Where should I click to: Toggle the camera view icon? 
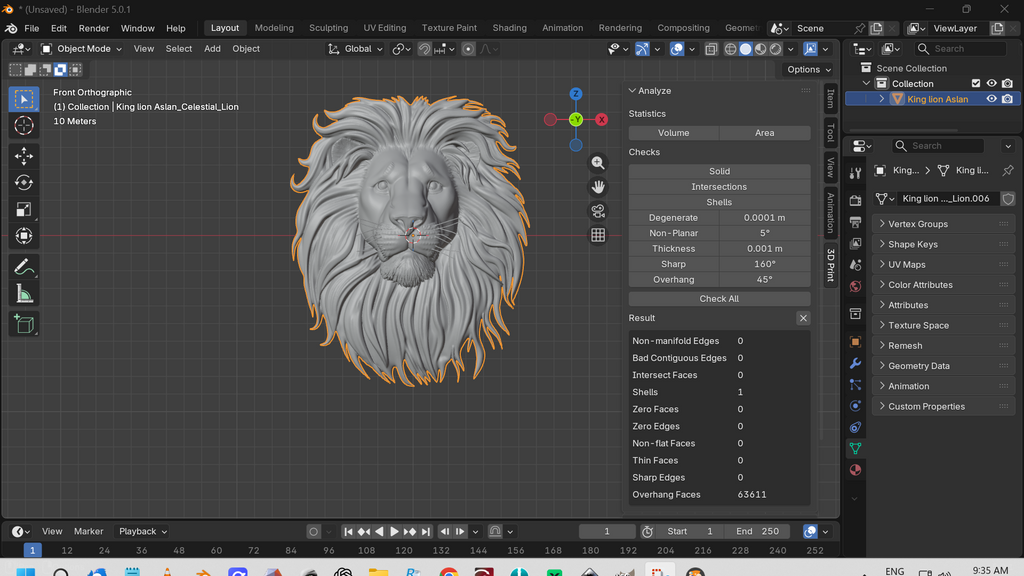click(x=598, y=211)
